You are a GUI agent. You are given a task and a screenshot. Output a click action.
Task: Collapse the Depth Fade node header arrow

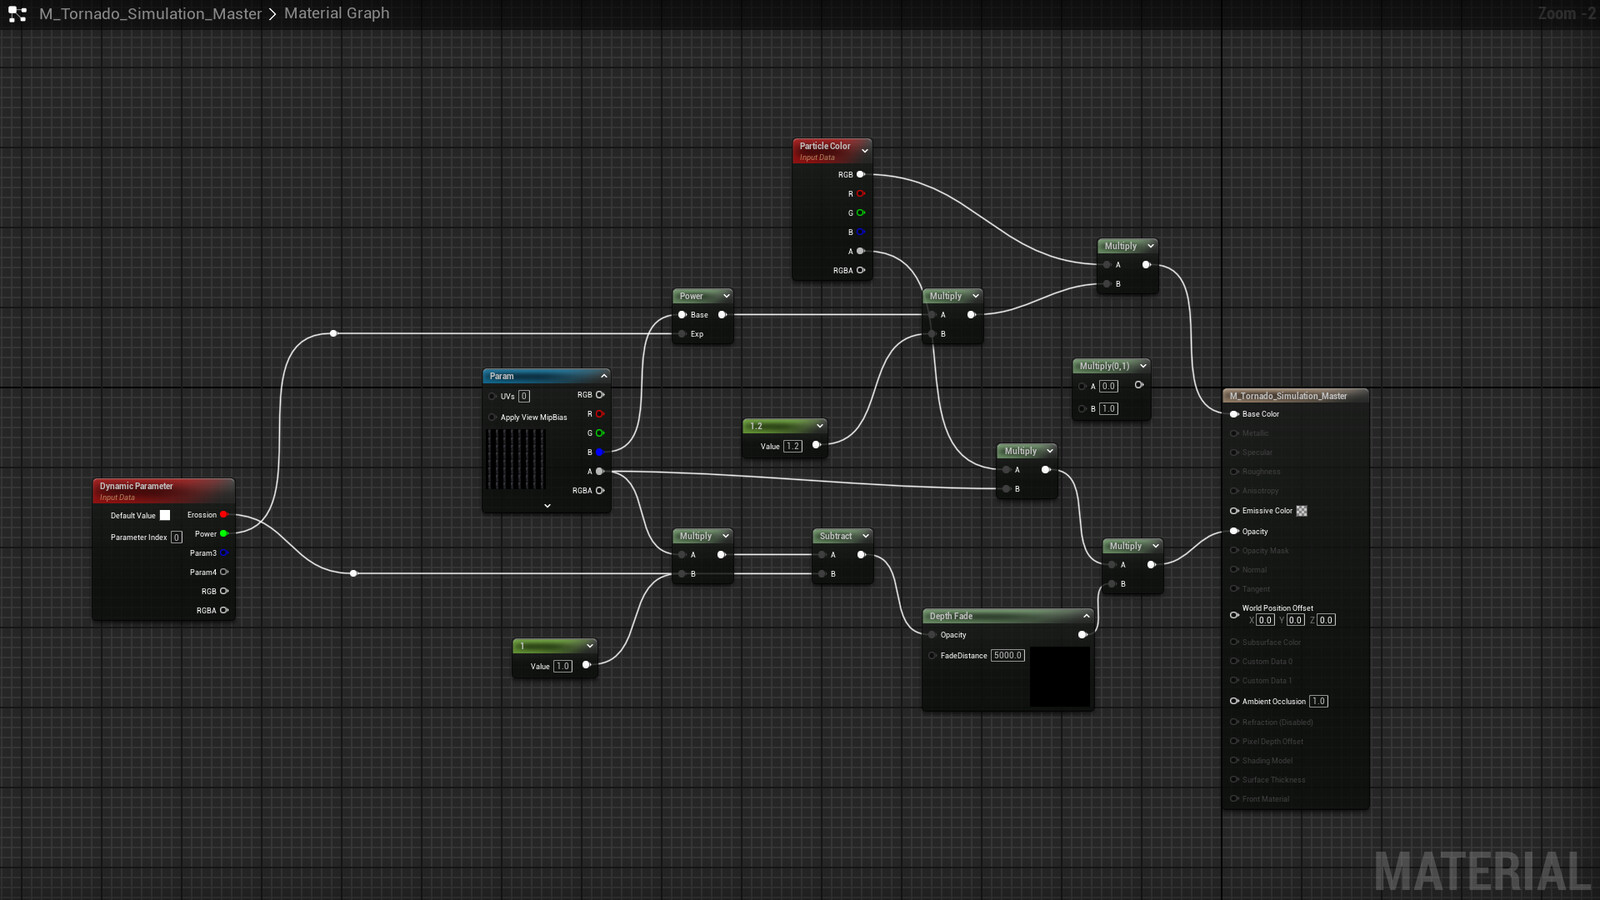pos(1086,616)
